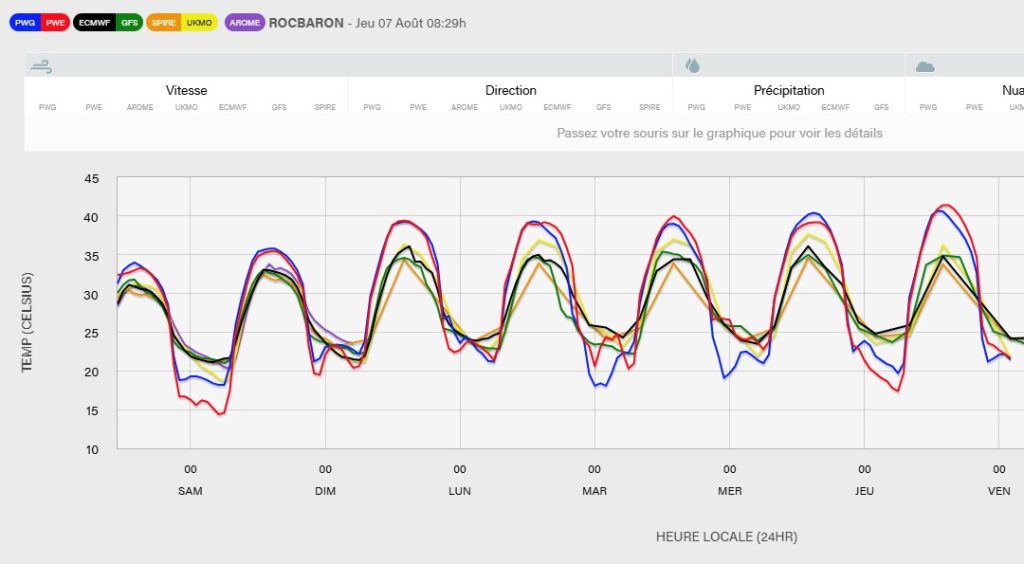
Task: Select the Précipitation column header
Action: click(789, 90)
